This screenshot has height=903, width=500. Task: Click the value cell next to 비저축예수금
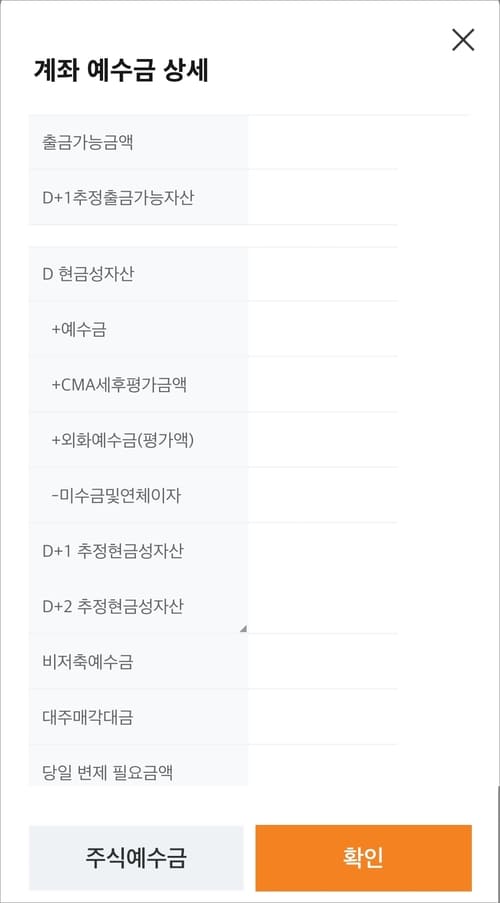click(x=323, y=662)
